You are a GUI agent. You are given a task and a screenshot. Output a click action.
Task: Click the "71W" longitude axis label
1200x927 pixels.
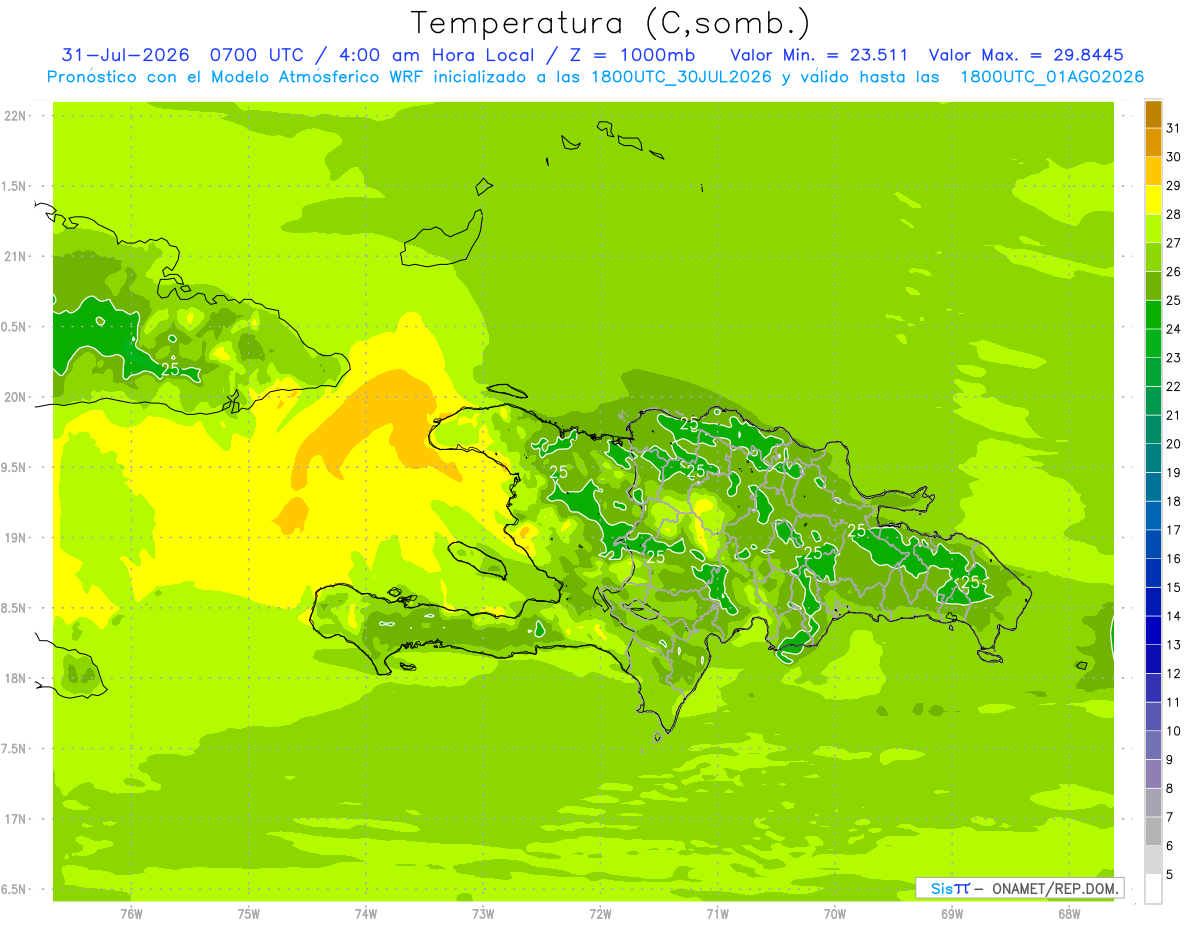(x=717, y=914)
